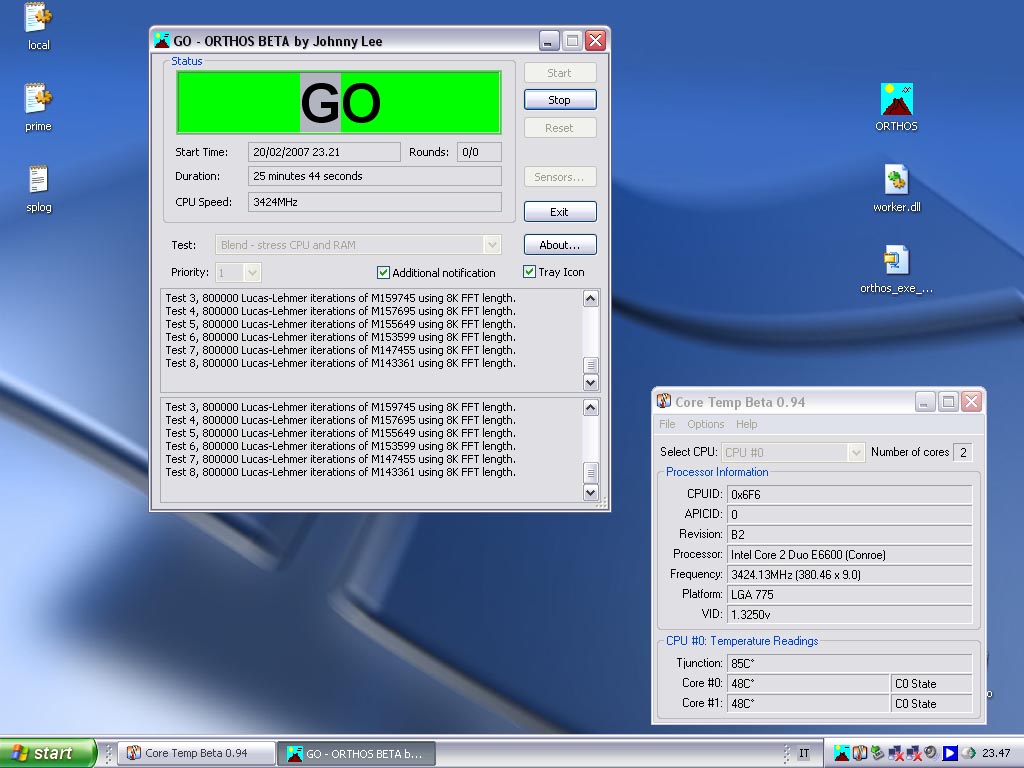The image size is (1024, 768).
Task: Click the lower log pane scrollbar thumb
Action: pos(590,472)
